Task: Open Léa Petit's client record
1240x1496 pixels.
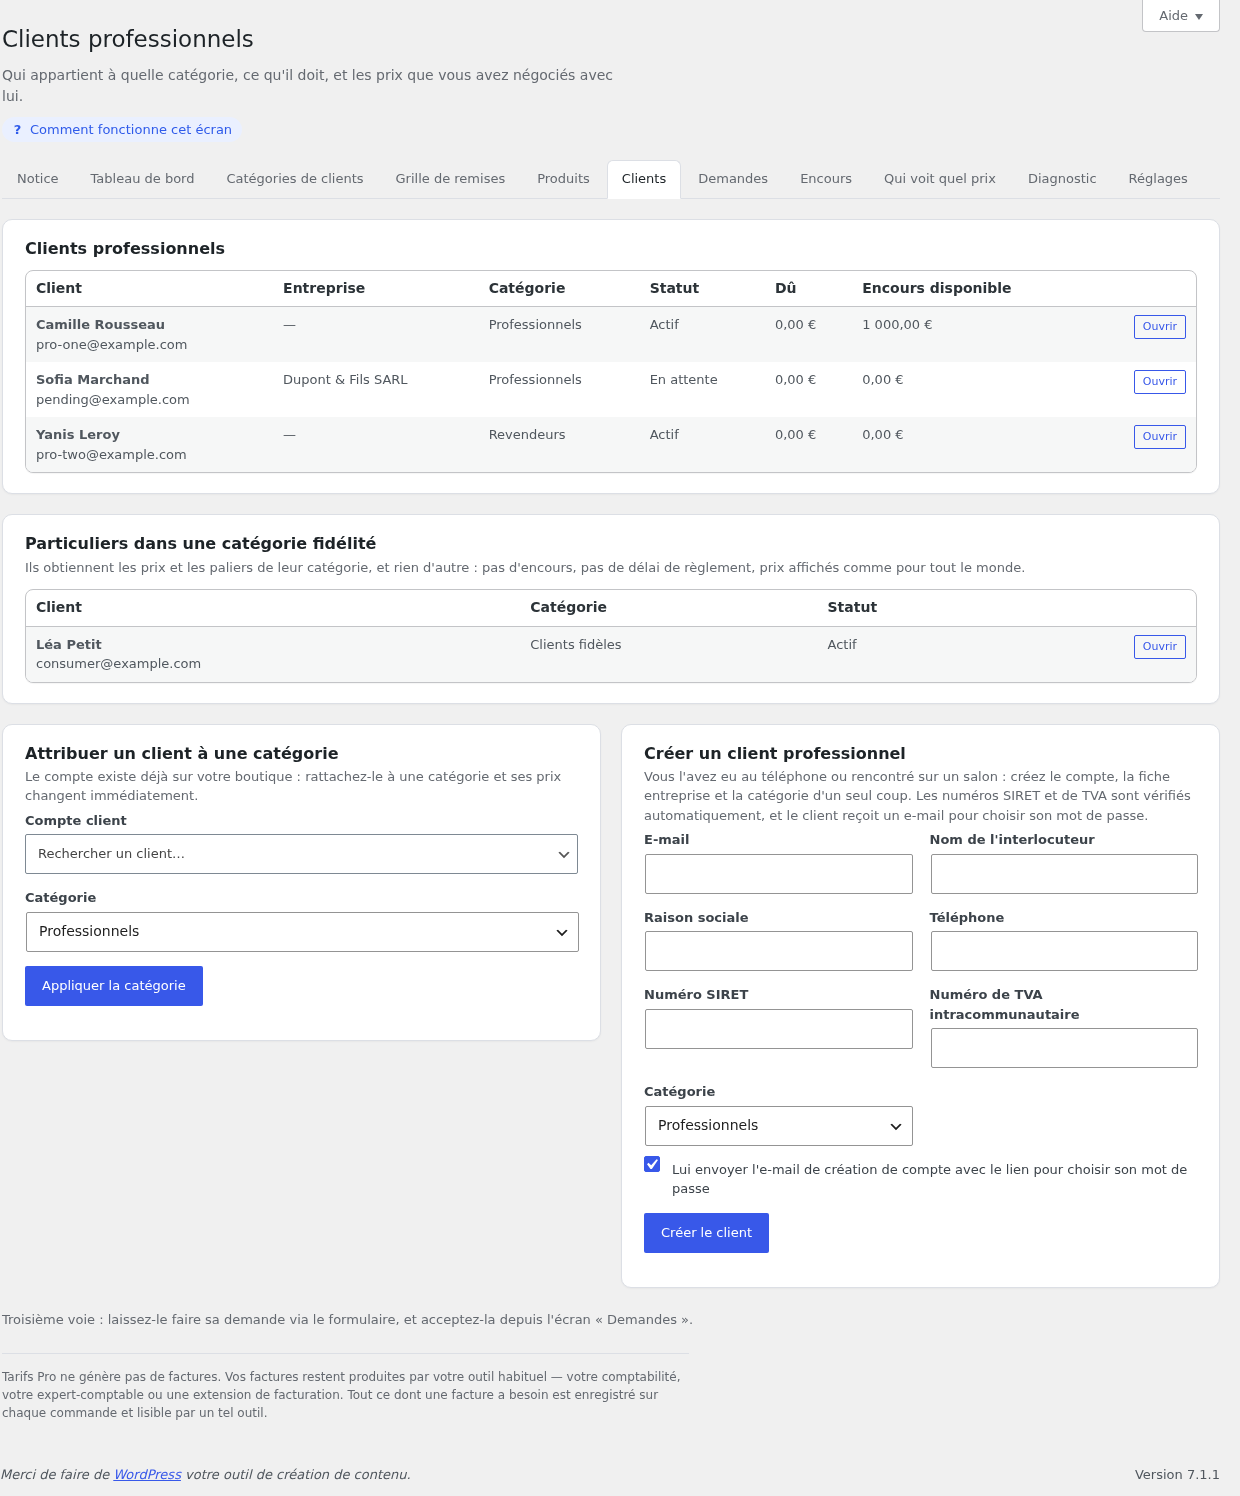Action: point(1159,647)
